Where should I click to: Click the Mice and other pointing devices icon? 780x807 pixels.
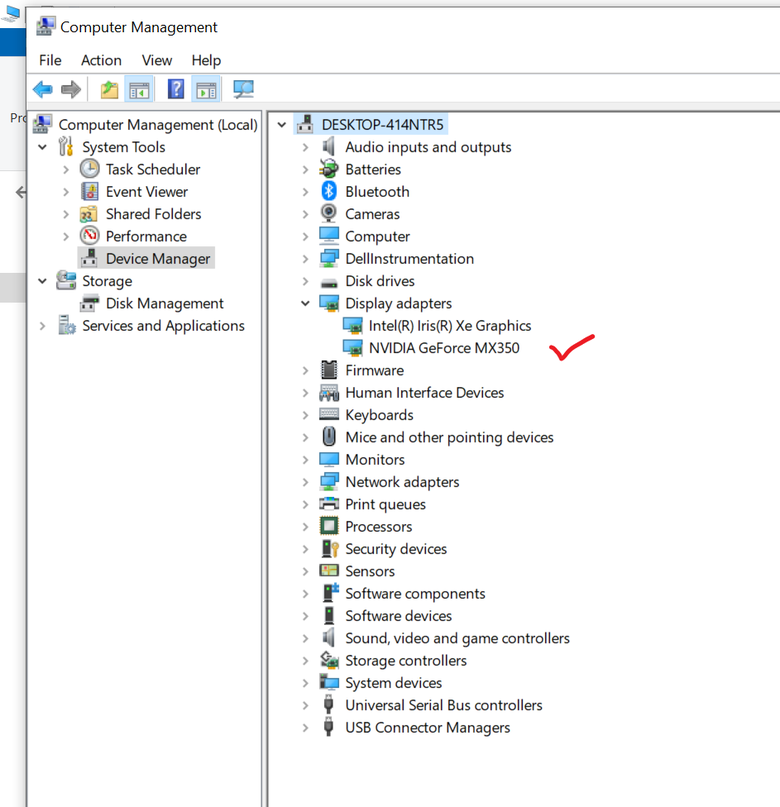point(329,437)
